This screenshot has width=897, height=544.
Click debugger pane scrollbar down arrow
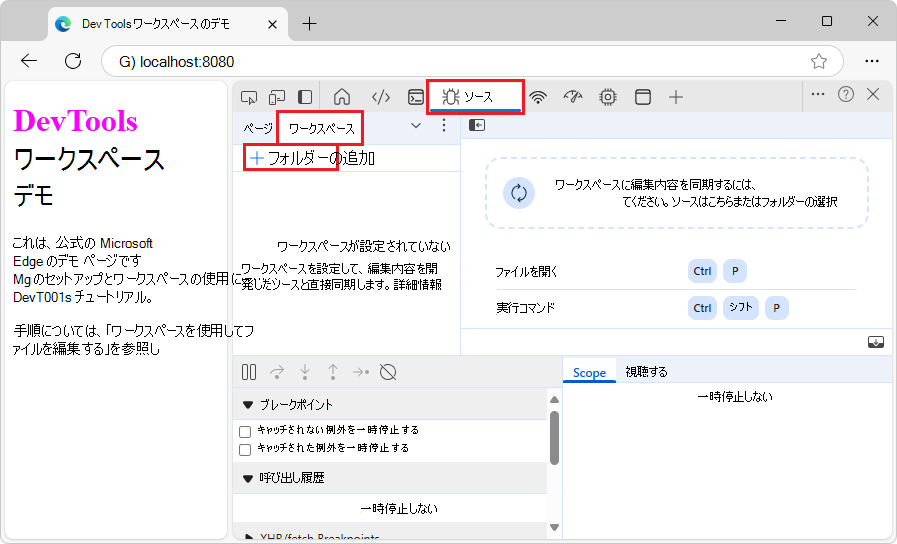coord(554,527)
